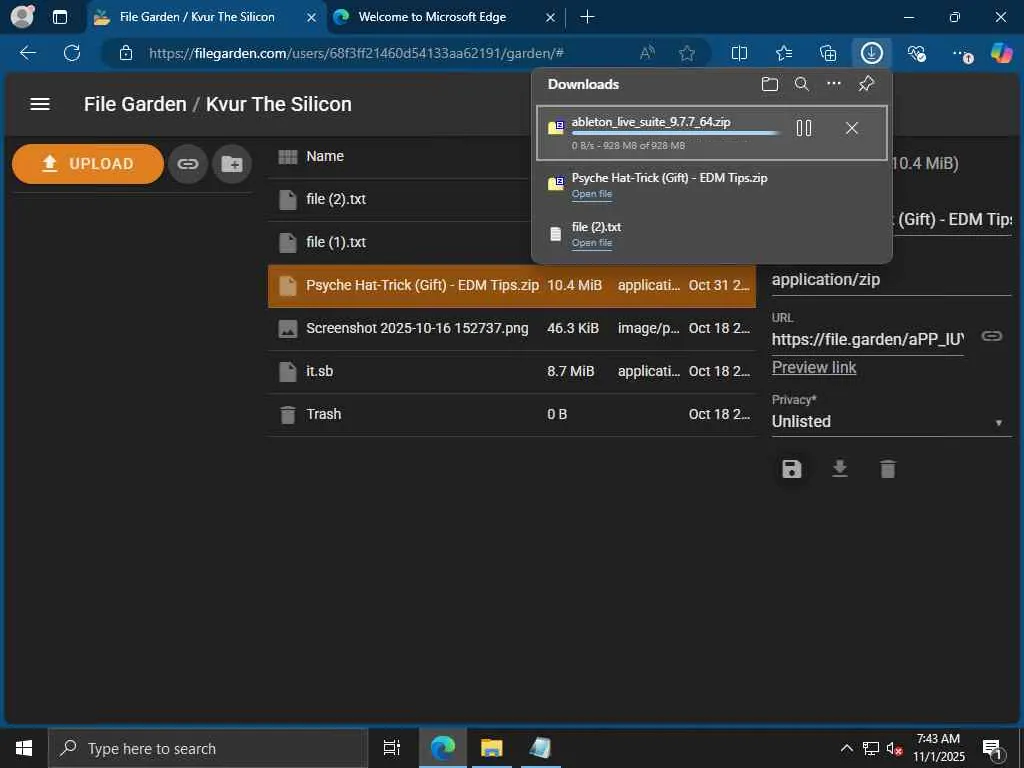
Task: Click the site info lock icon
Action: (126, 53)
